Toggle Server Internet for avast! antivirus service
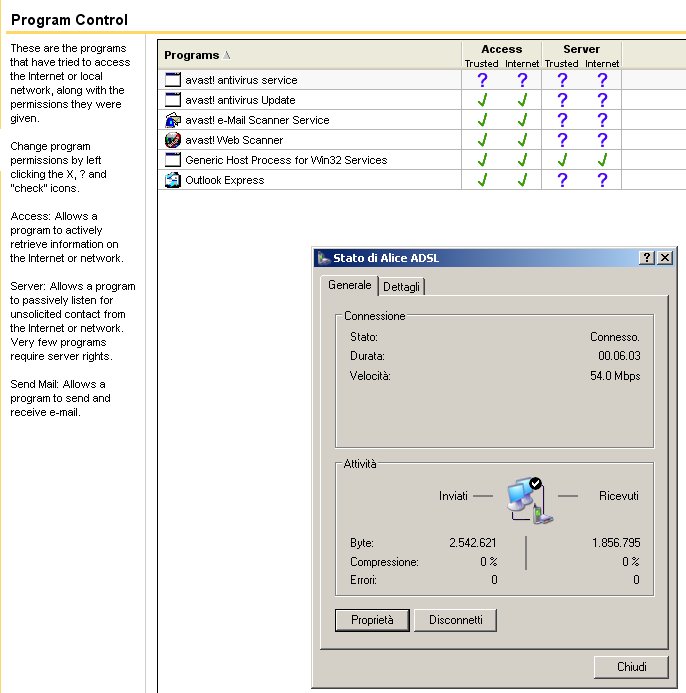686x693 pixels. (x=602, y=80)
